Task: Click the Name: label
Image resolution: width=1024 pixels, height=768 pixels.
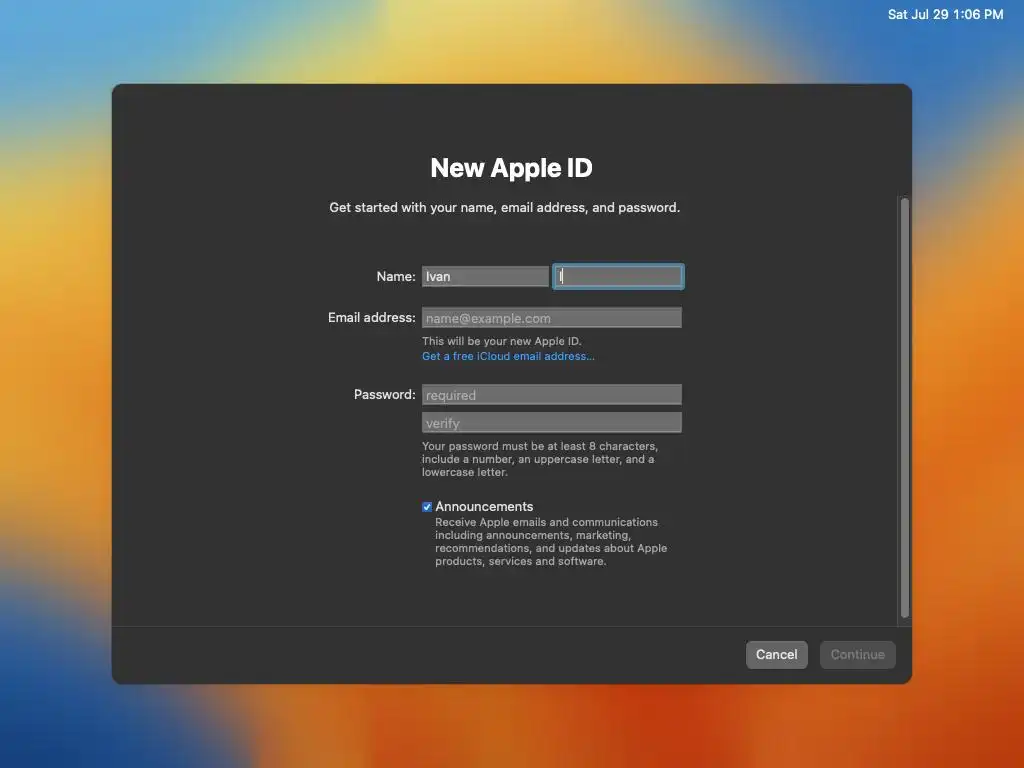Action: click(x=396, y=276)
